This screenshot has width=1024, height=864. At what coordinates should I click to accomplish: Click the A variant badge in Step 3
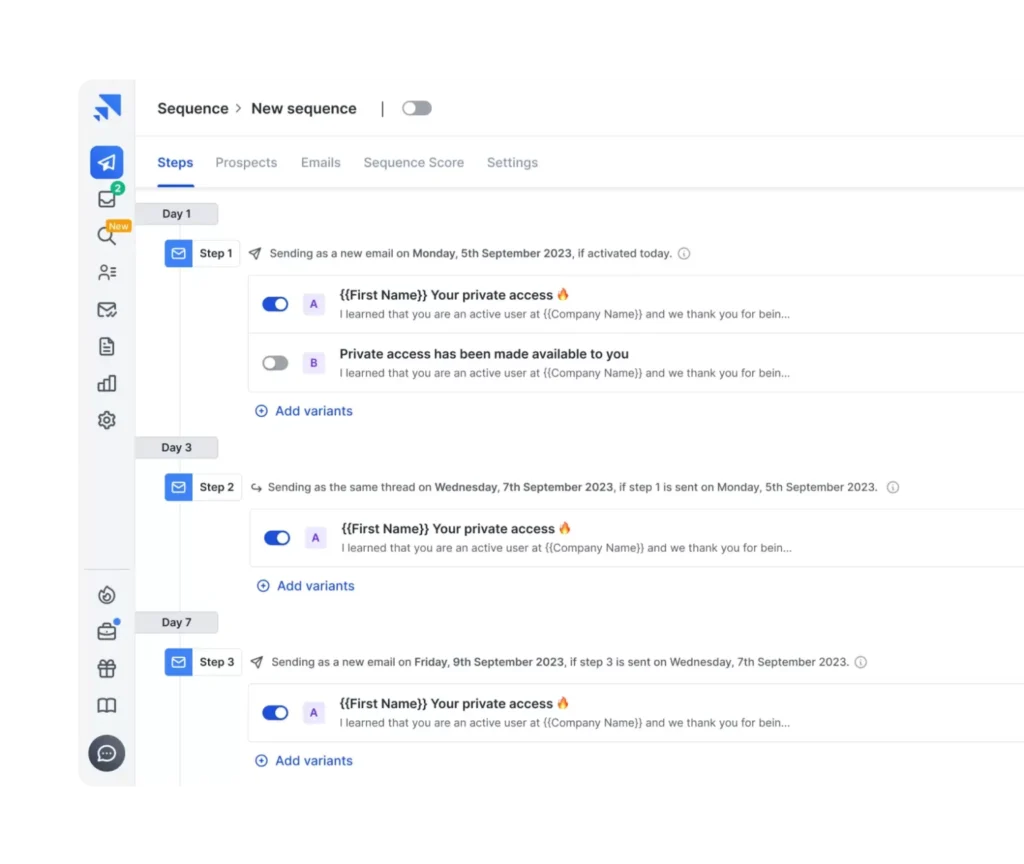pos(313,712)
